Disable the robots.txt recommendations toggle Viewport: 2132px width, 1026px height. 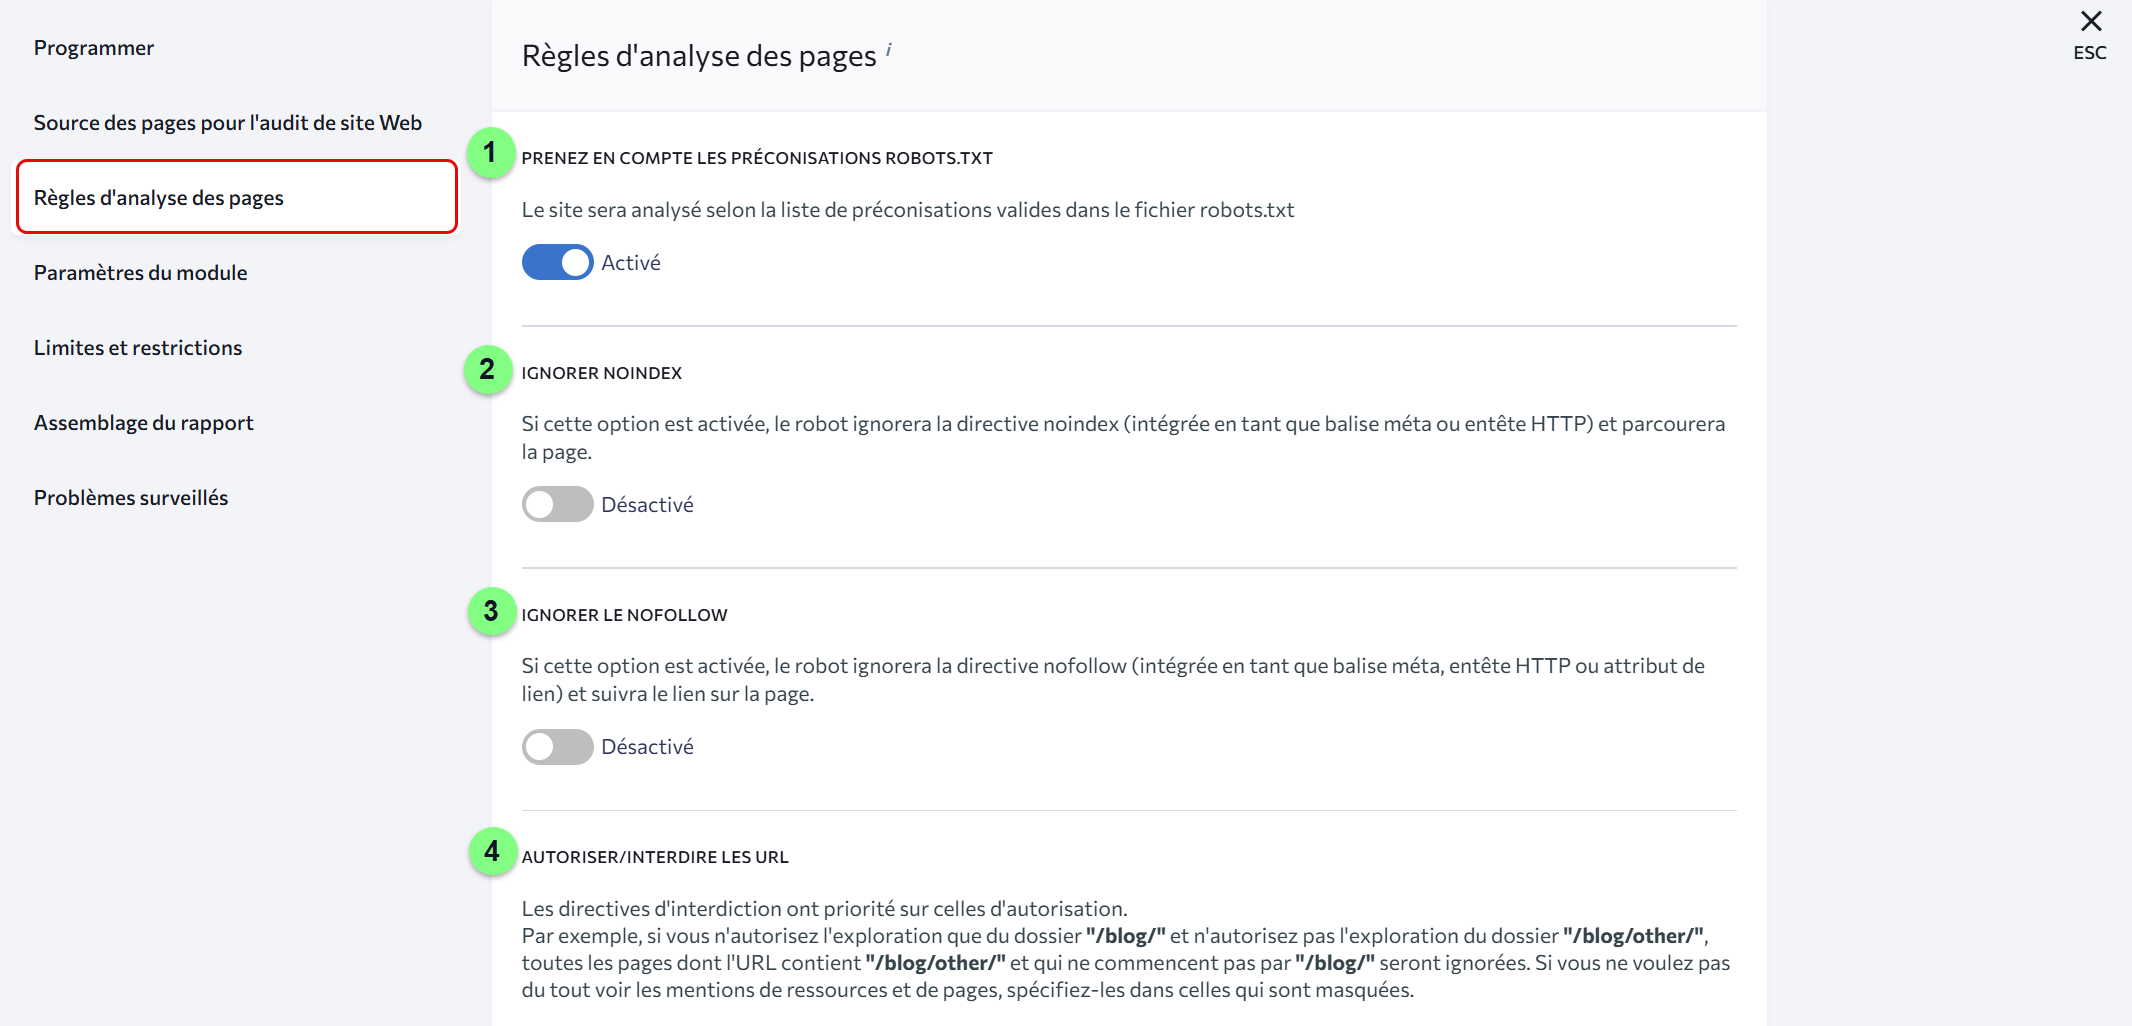557,262
